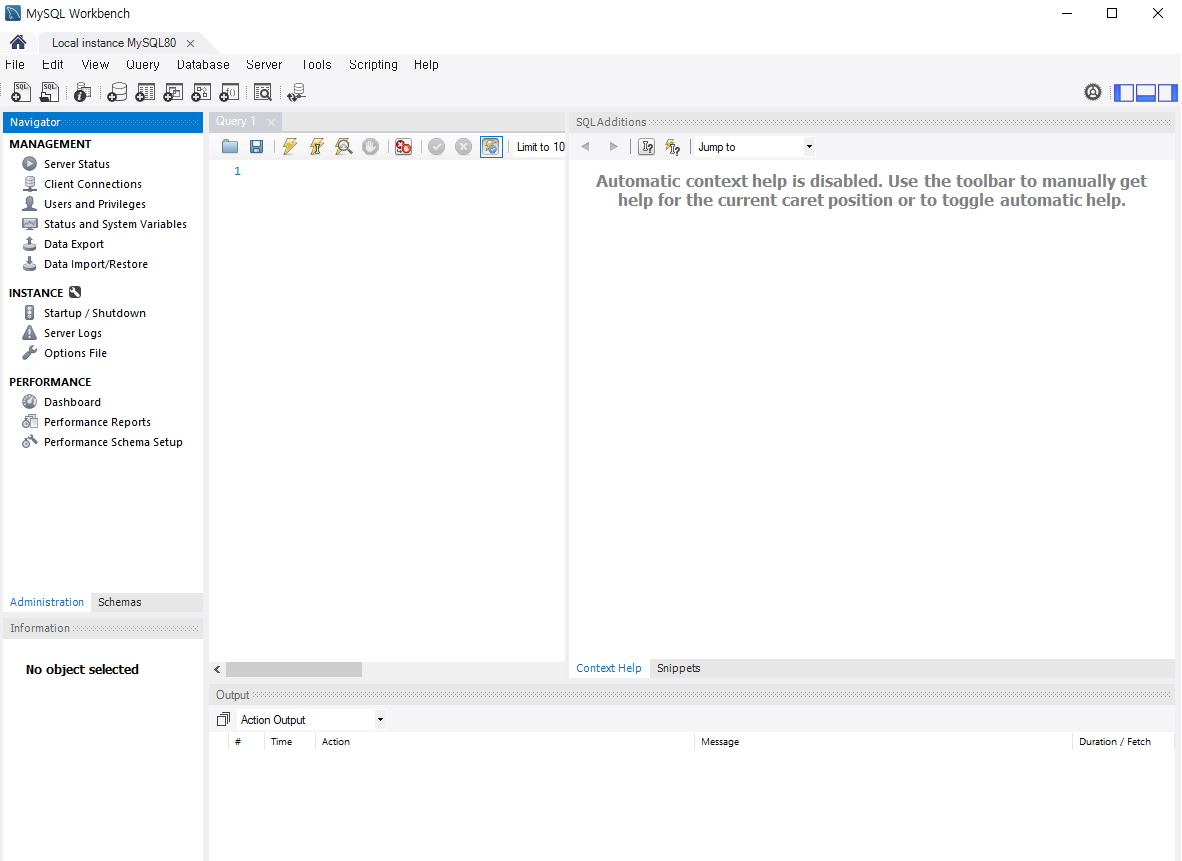Open the Scripting menu
The width and height of the screenshot is (1182, 861).
tap(373, 64)
